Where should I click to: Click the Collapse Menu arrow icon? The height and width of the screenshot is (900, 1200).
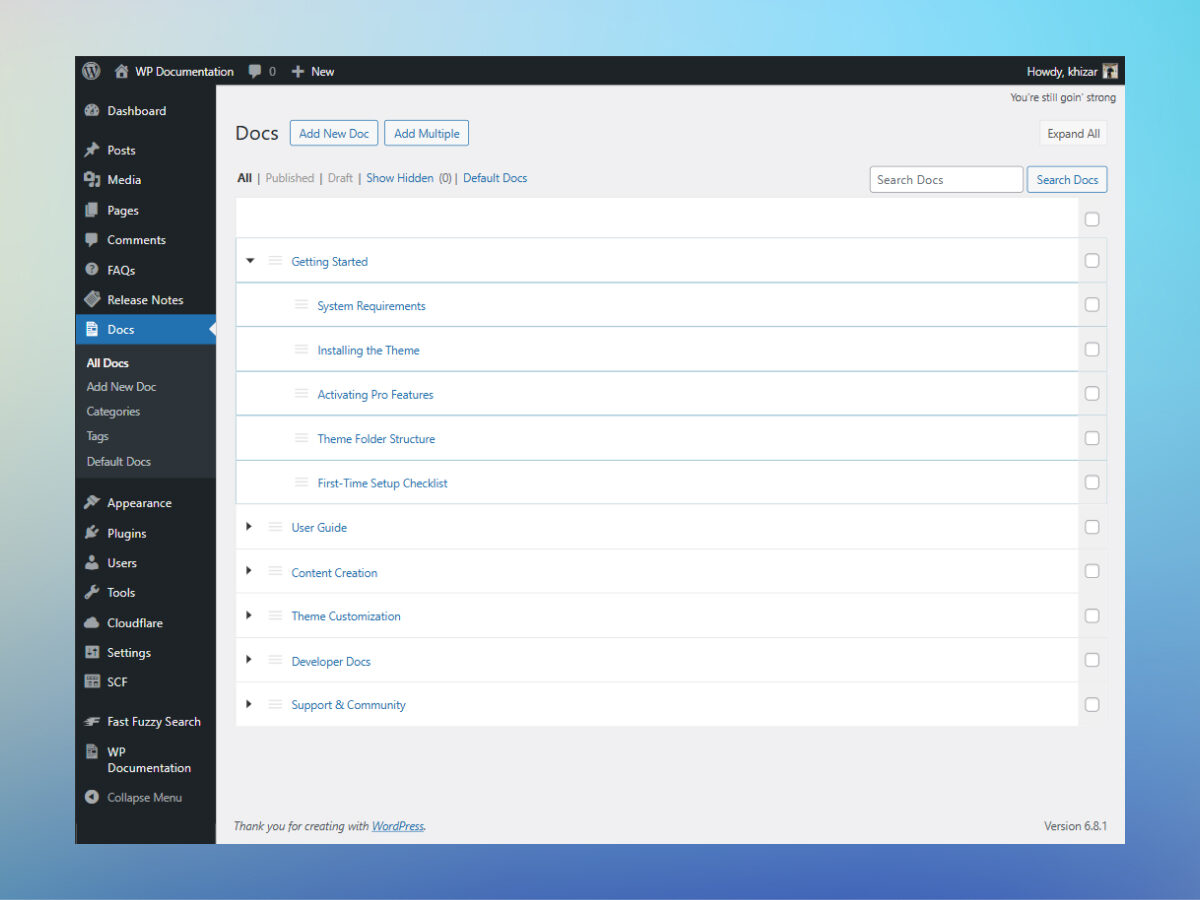[x=92, y=798]
